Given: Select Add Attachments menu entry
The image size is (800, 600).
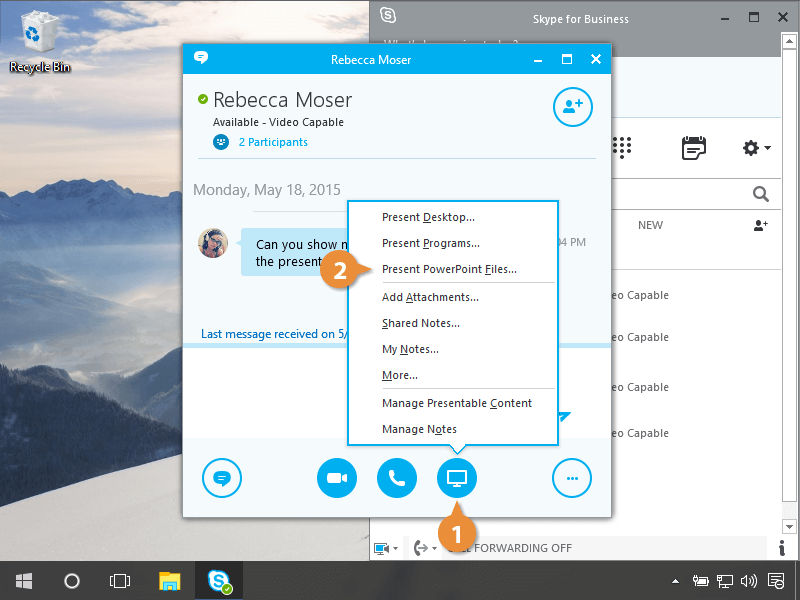Looking at the screenshot, I should point(430,297).
